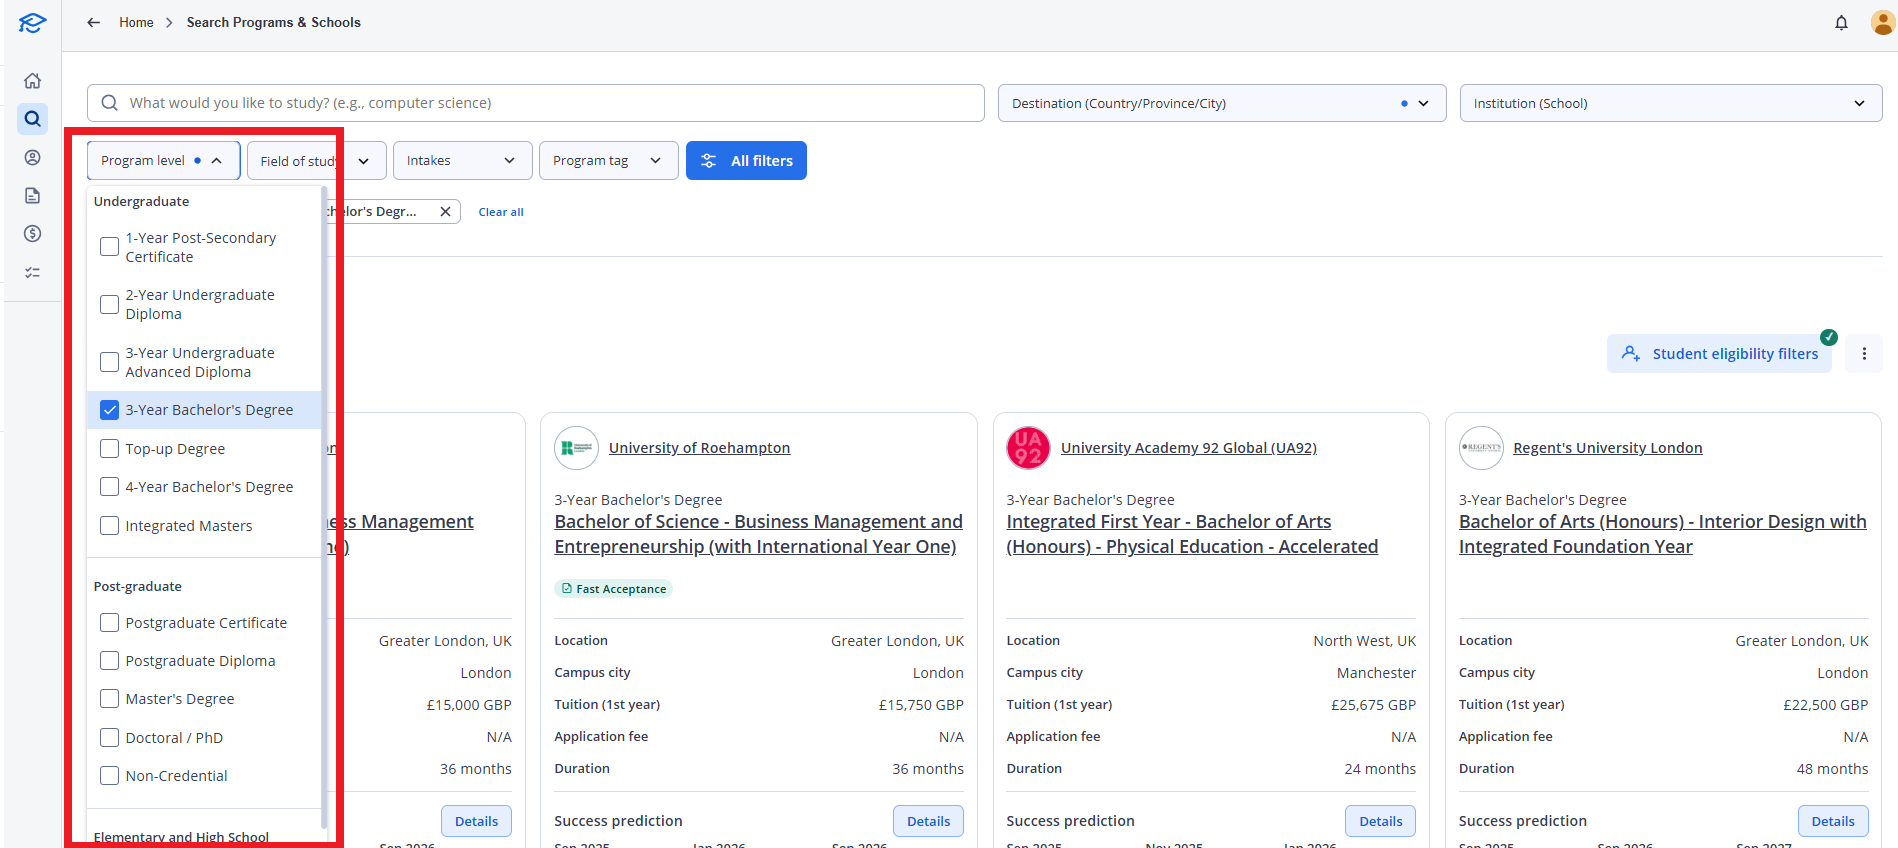Image resolution: width=1898 pixels, height=848 pixels.
Task: Click Details on Roehampton card
Action: coord(928,821)
